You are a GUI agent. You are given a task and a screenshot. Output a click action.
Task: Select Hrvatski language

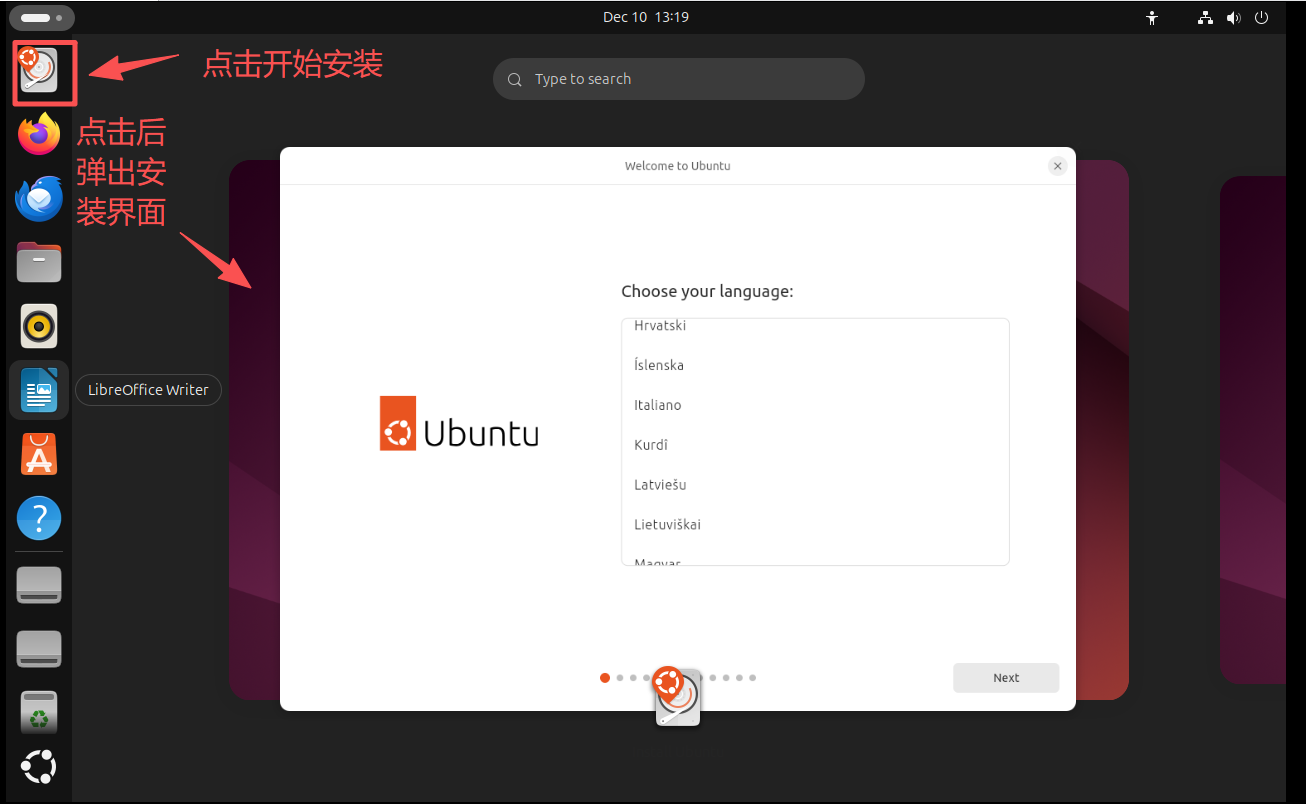point(815,327)
